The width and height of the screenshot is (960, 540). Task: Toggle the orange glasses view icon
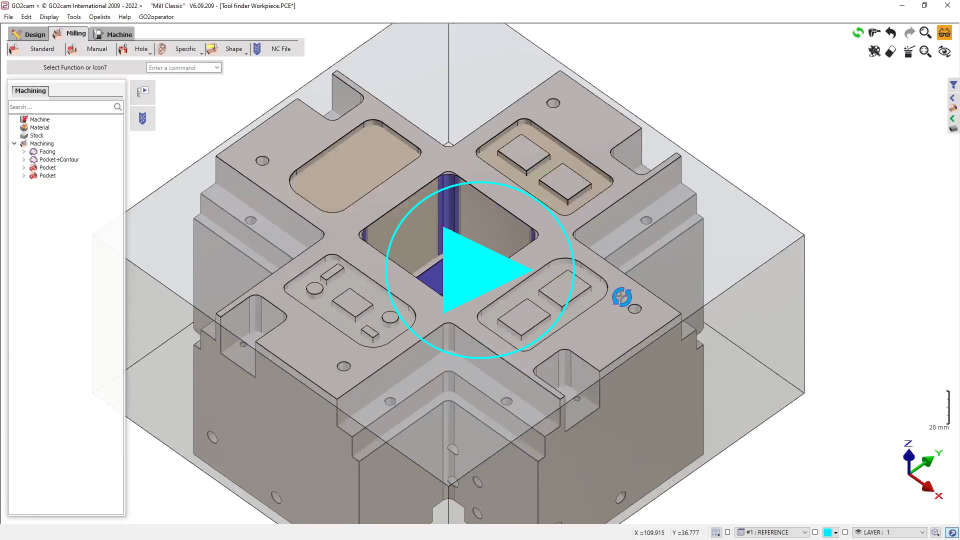click(944, 33)
